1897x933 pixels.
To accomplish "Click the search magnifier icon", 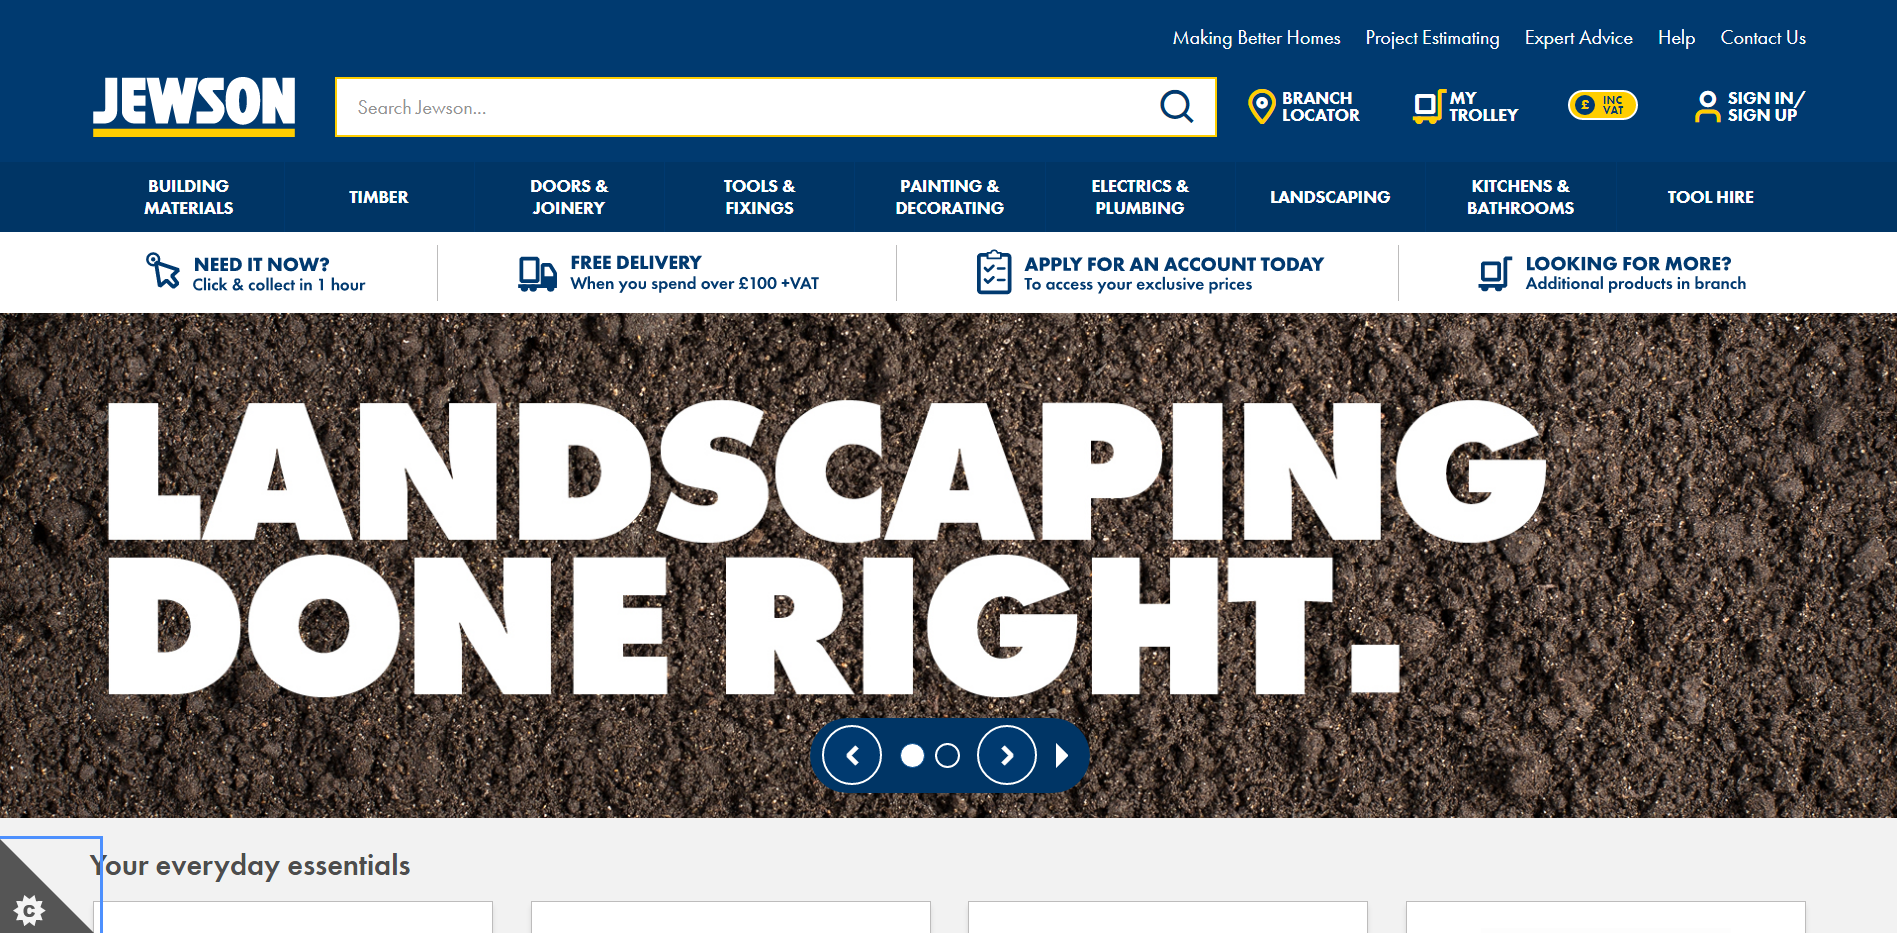I will pyautogui.click(x=1176, y=107).
